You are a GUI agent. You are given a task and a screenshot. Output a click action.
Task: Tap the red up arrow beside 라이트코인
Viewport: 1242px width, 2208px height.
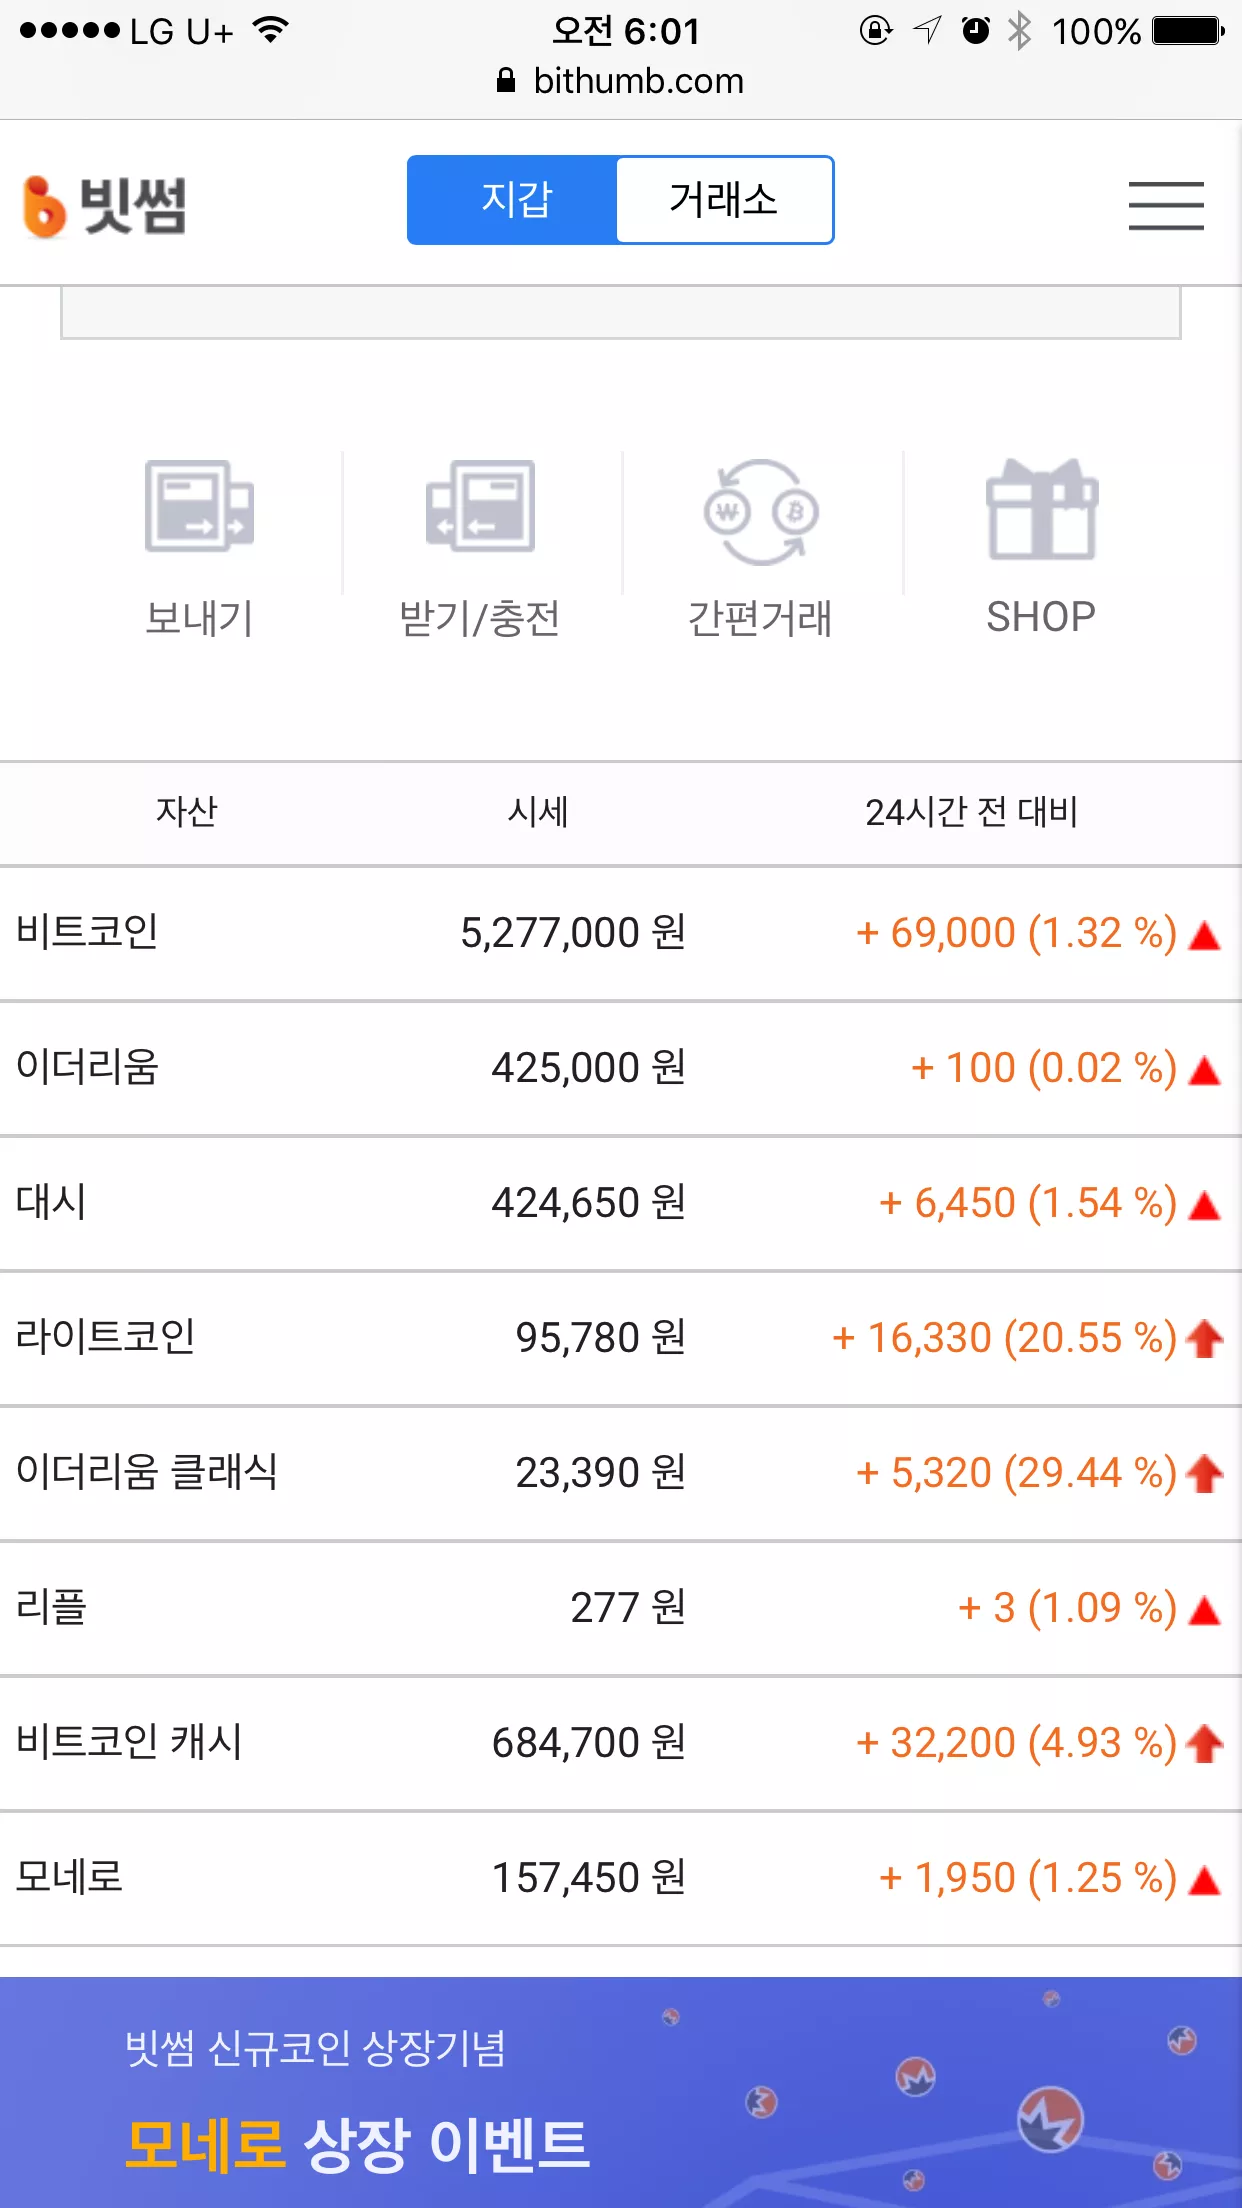pos(1205,1338)
